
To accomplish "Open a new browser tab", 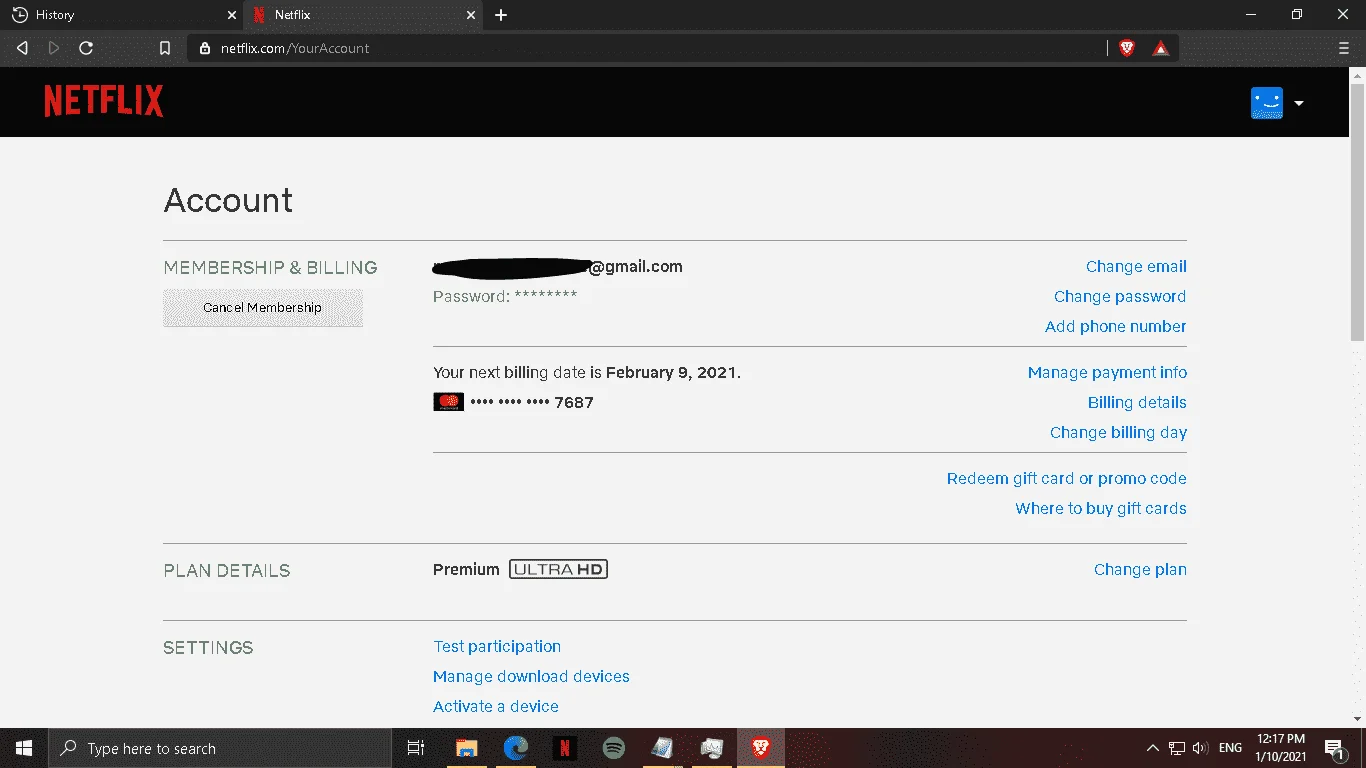I will (x=501, y=15).
